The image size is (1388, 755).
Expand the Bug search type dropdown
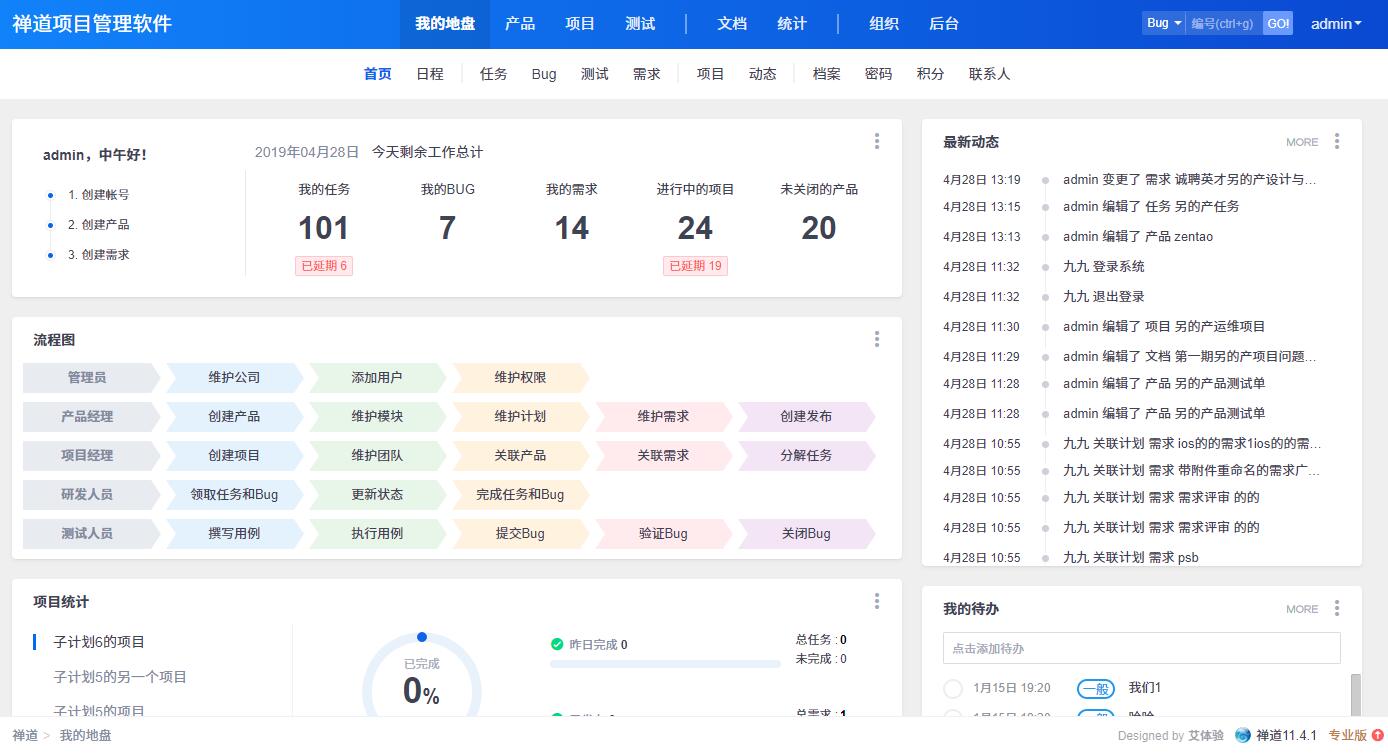1163,23
